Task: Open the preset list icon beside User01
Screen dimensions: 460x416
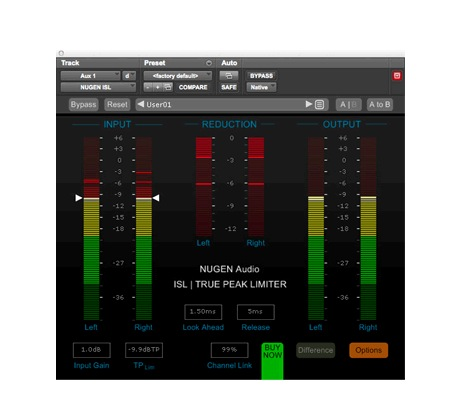Action: (x=319, y=105)
